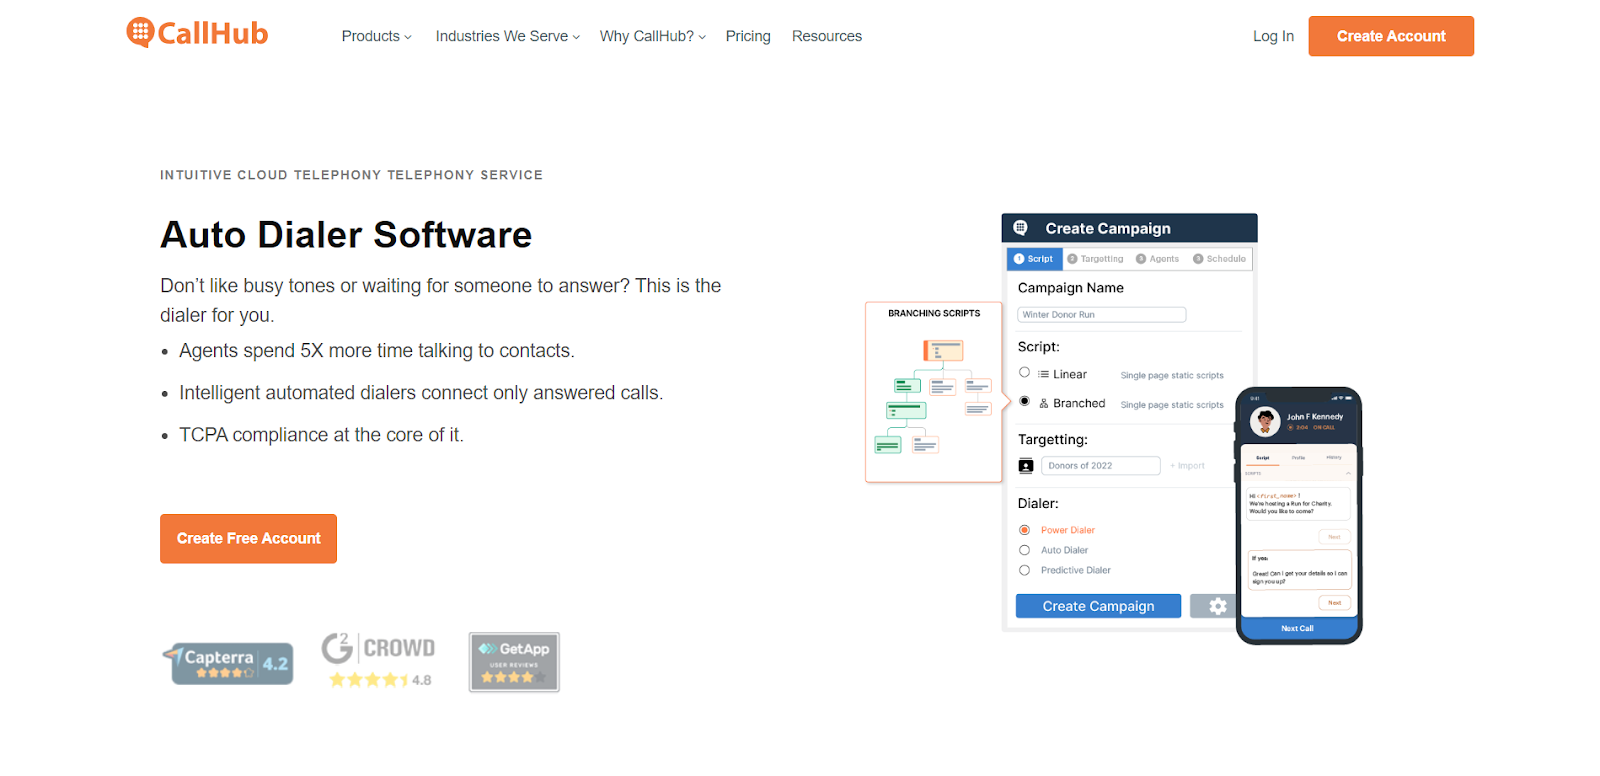Image resolution: width=1600 pixels, height=776 pixels.
Task: Click the CallHub logo
Action: tap(197, 33)
